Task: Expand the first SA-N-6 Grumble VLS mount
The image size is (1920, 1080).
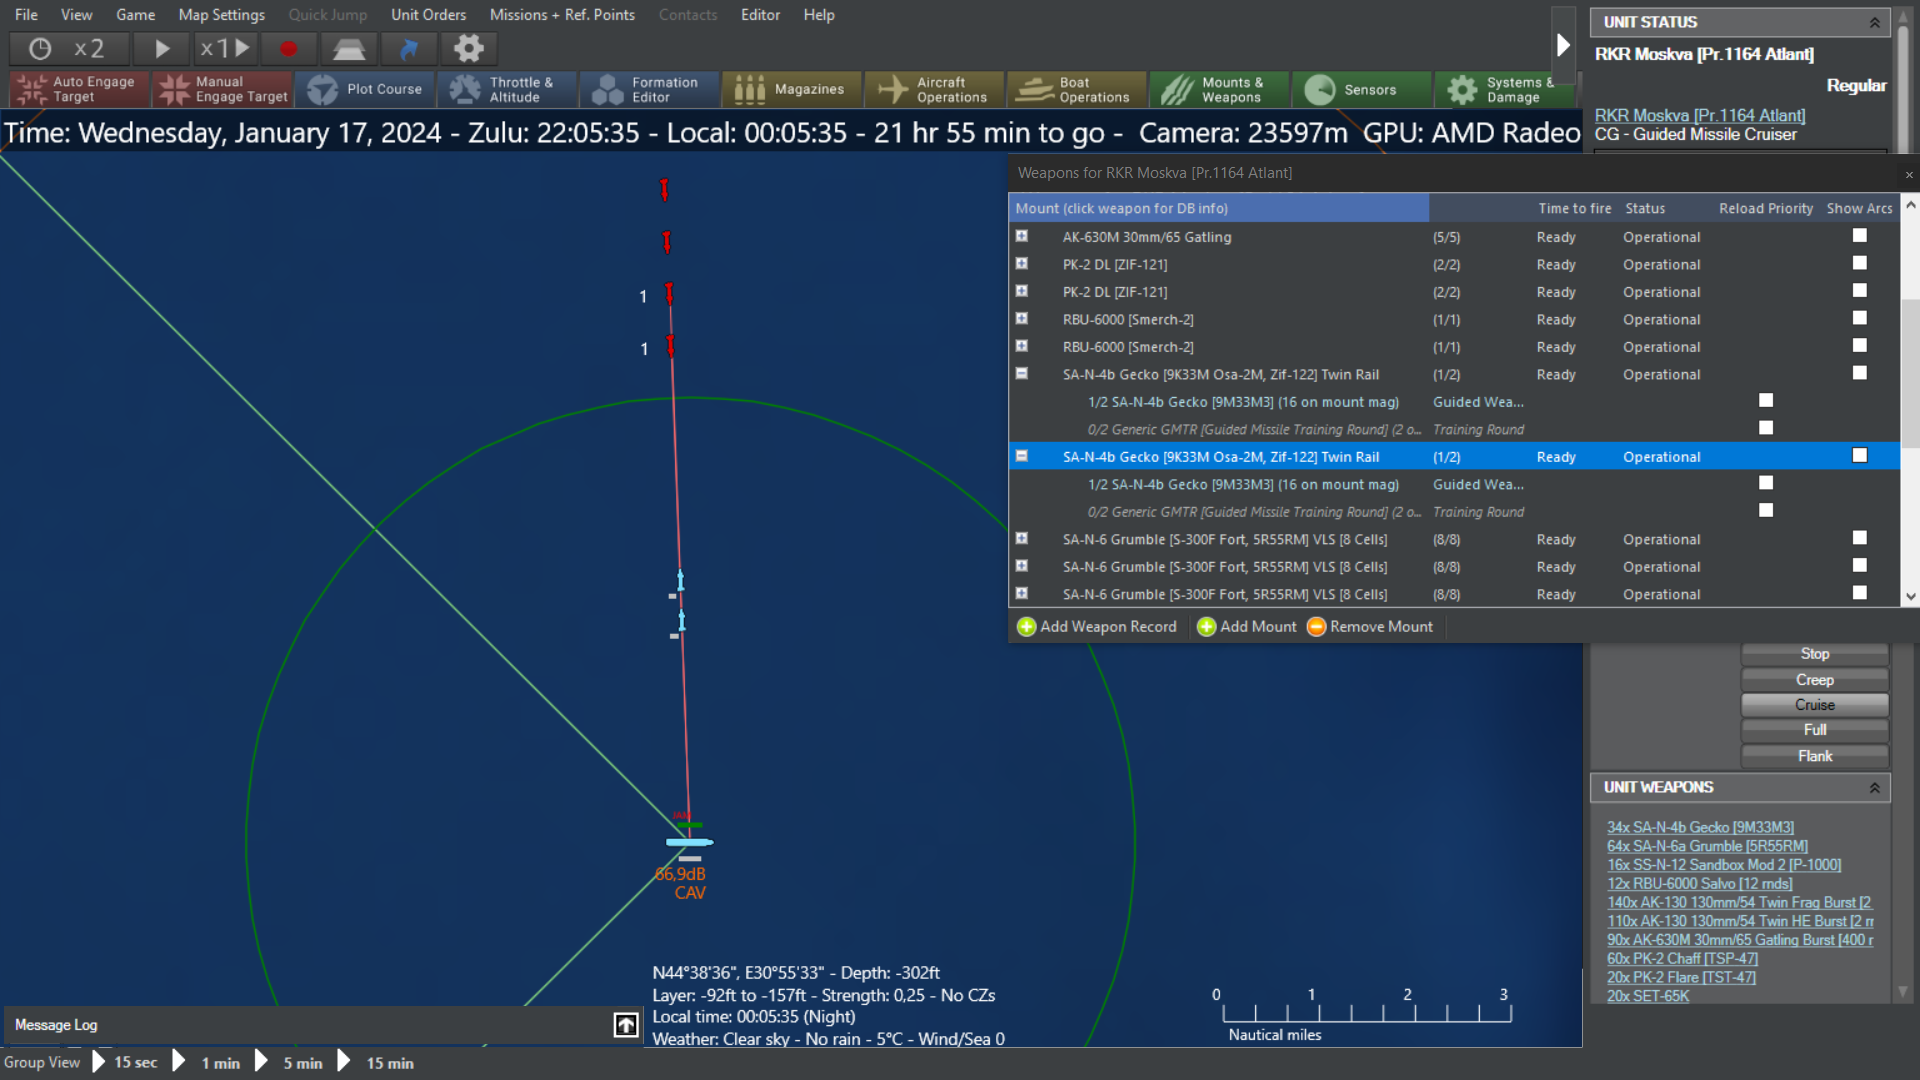Action: click(1022, 538)
